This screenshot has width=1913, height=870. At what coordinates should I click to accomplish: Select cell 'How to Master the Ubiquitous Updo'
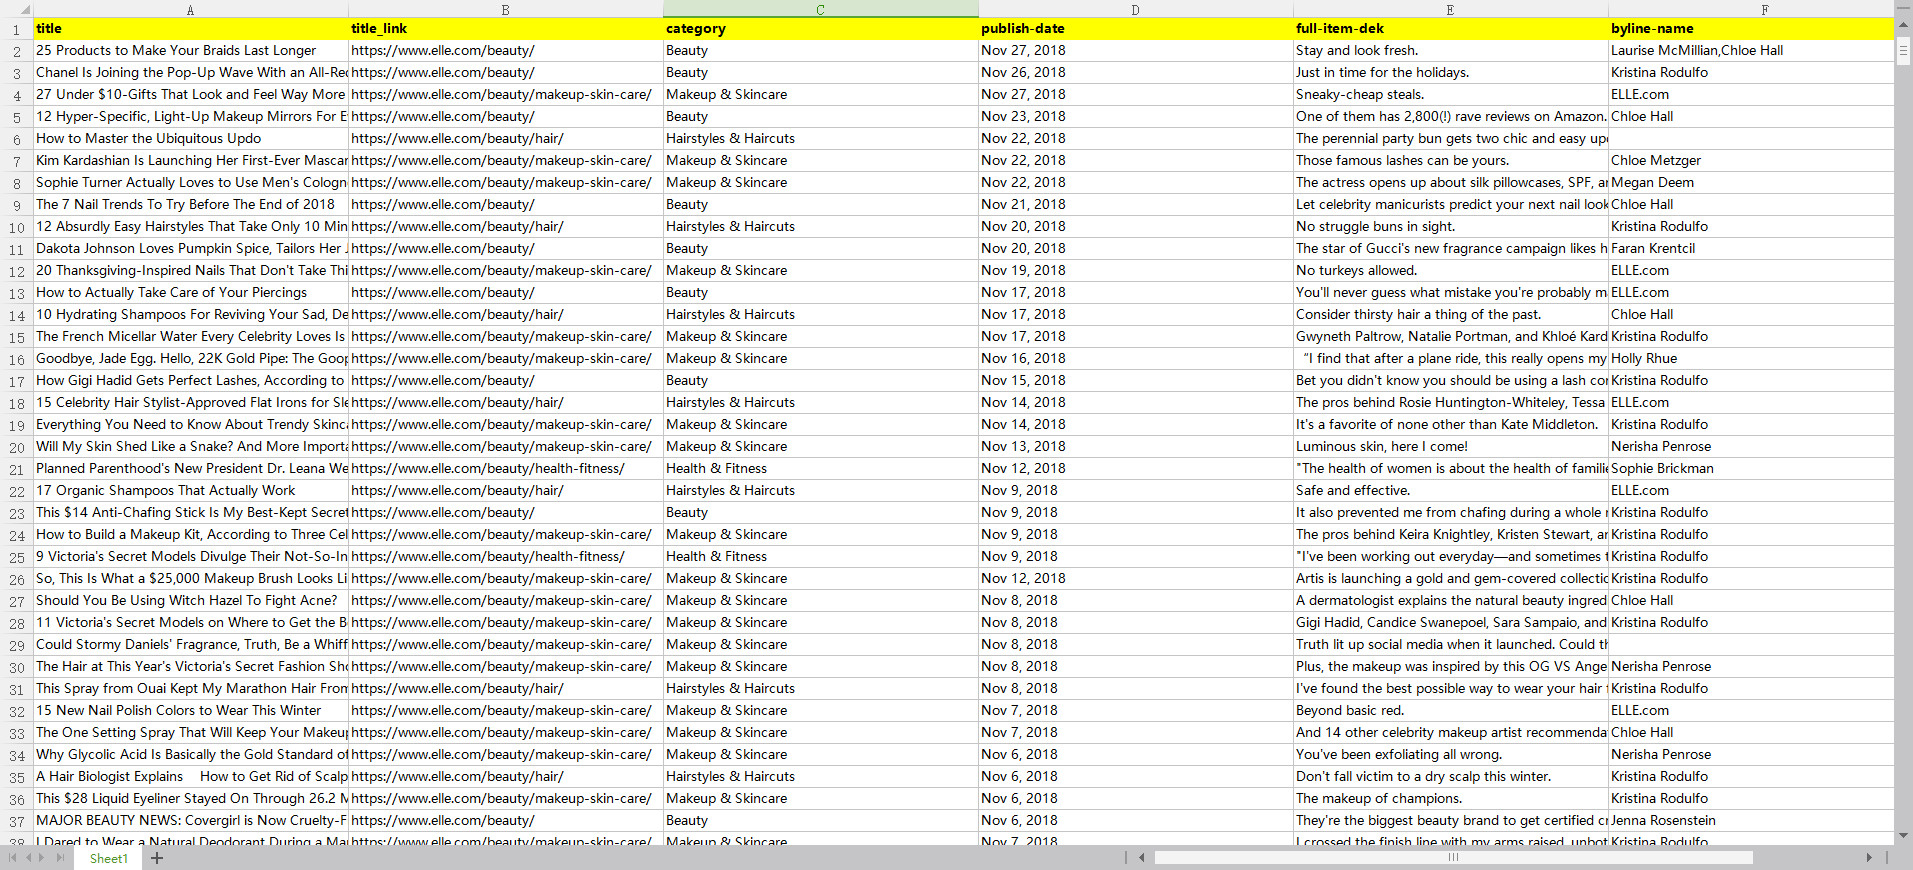[191, 139]
